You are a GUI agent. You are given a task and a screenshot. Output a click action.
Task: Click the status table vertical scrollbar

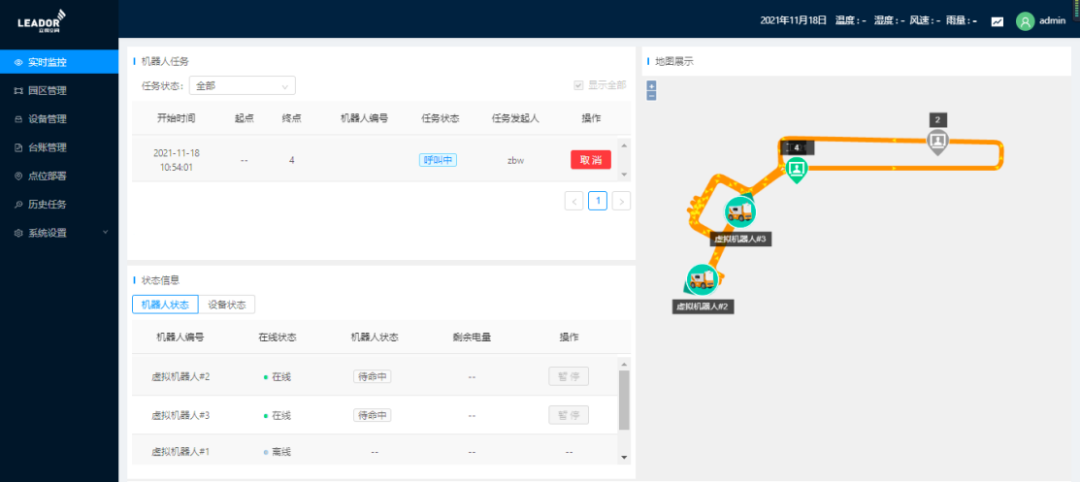click(x=625, y=400)
